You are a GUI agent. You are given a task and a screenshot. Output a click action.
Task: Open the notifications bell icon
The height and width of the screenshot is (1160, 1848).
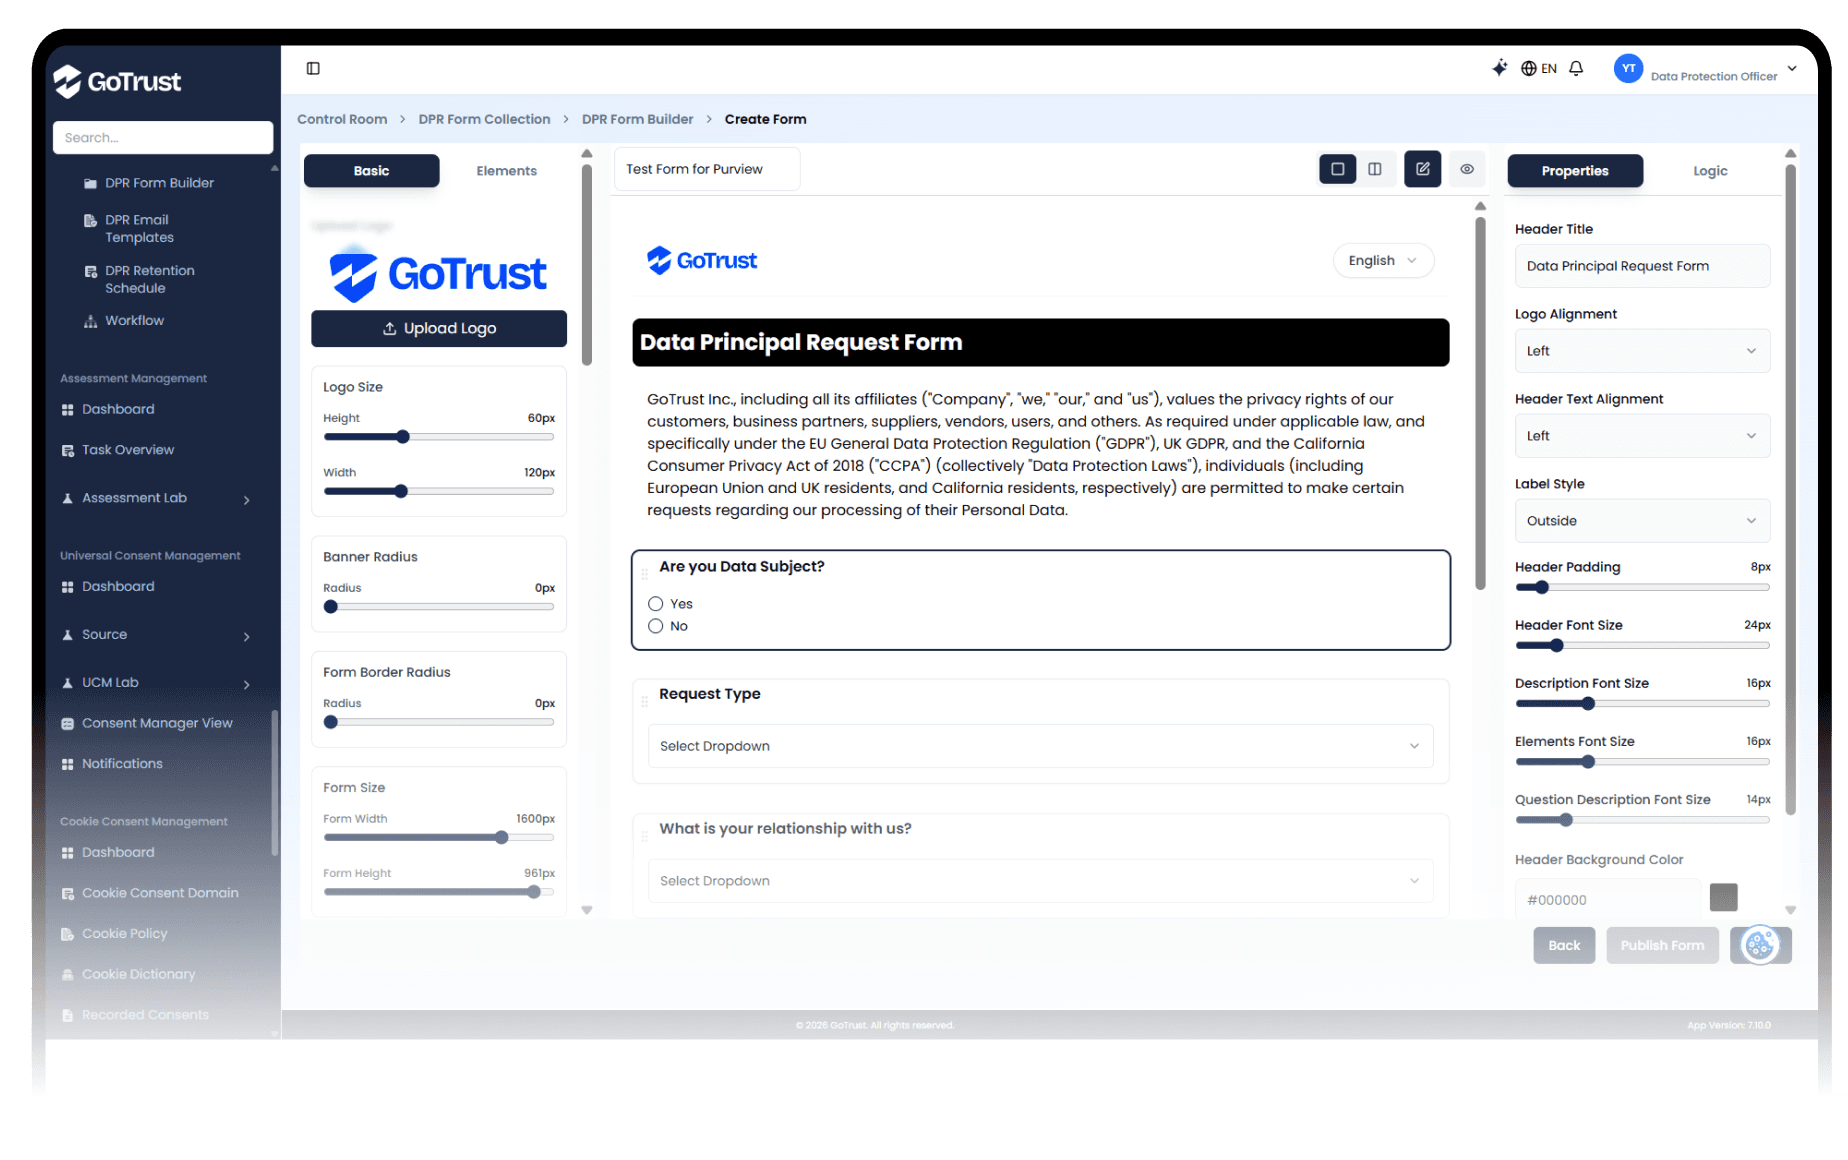pyautogui.click(x=1576, y=68)
